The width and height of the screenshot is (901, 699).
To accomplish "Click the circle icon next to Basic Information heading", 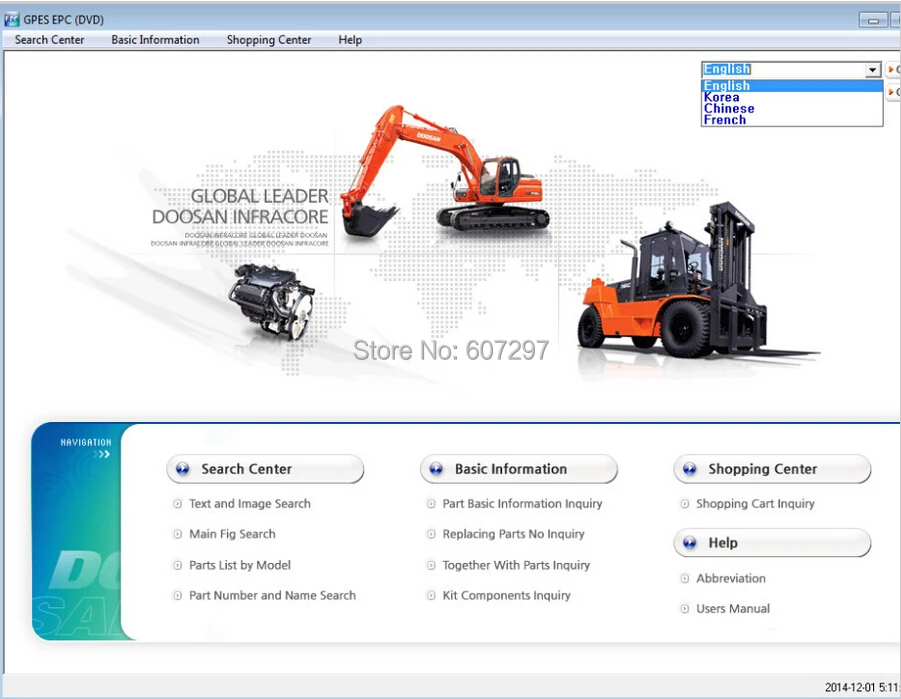I will (436, 469).
